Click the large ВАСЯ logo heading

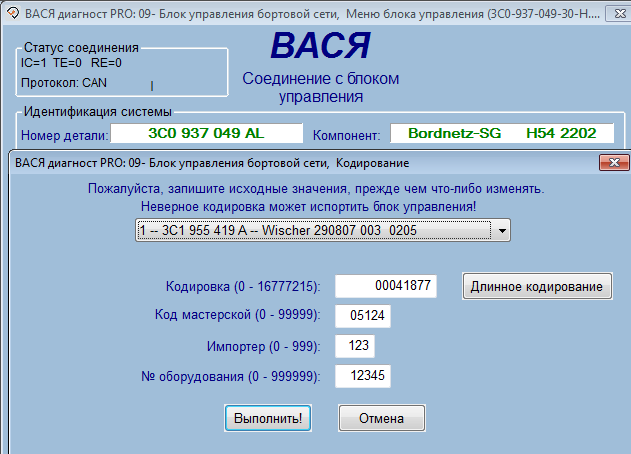pos(320,47)
